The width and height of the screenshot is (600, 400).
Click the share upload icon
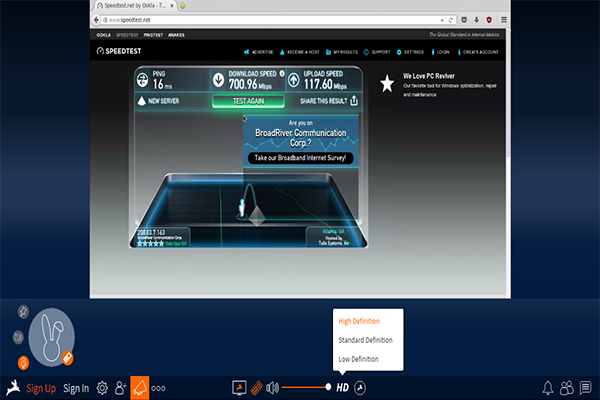(x=354, y=101)
